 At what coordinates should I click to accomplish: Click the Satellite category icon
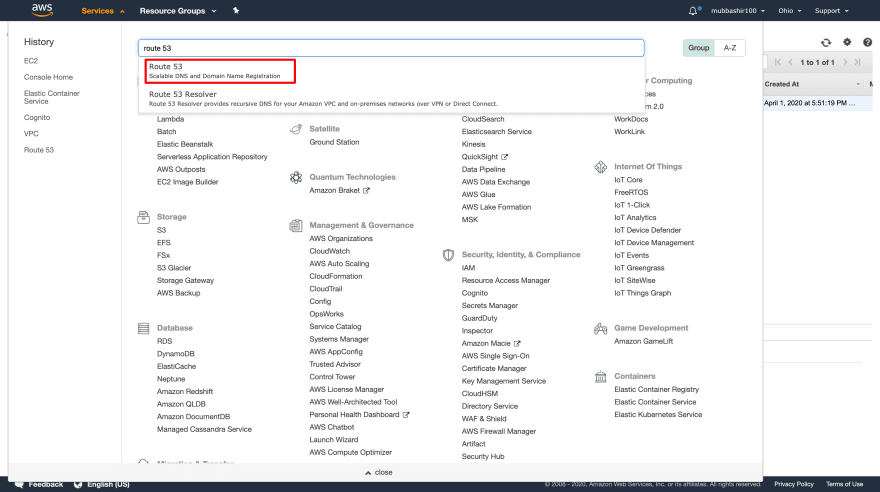tap(296, 129)
